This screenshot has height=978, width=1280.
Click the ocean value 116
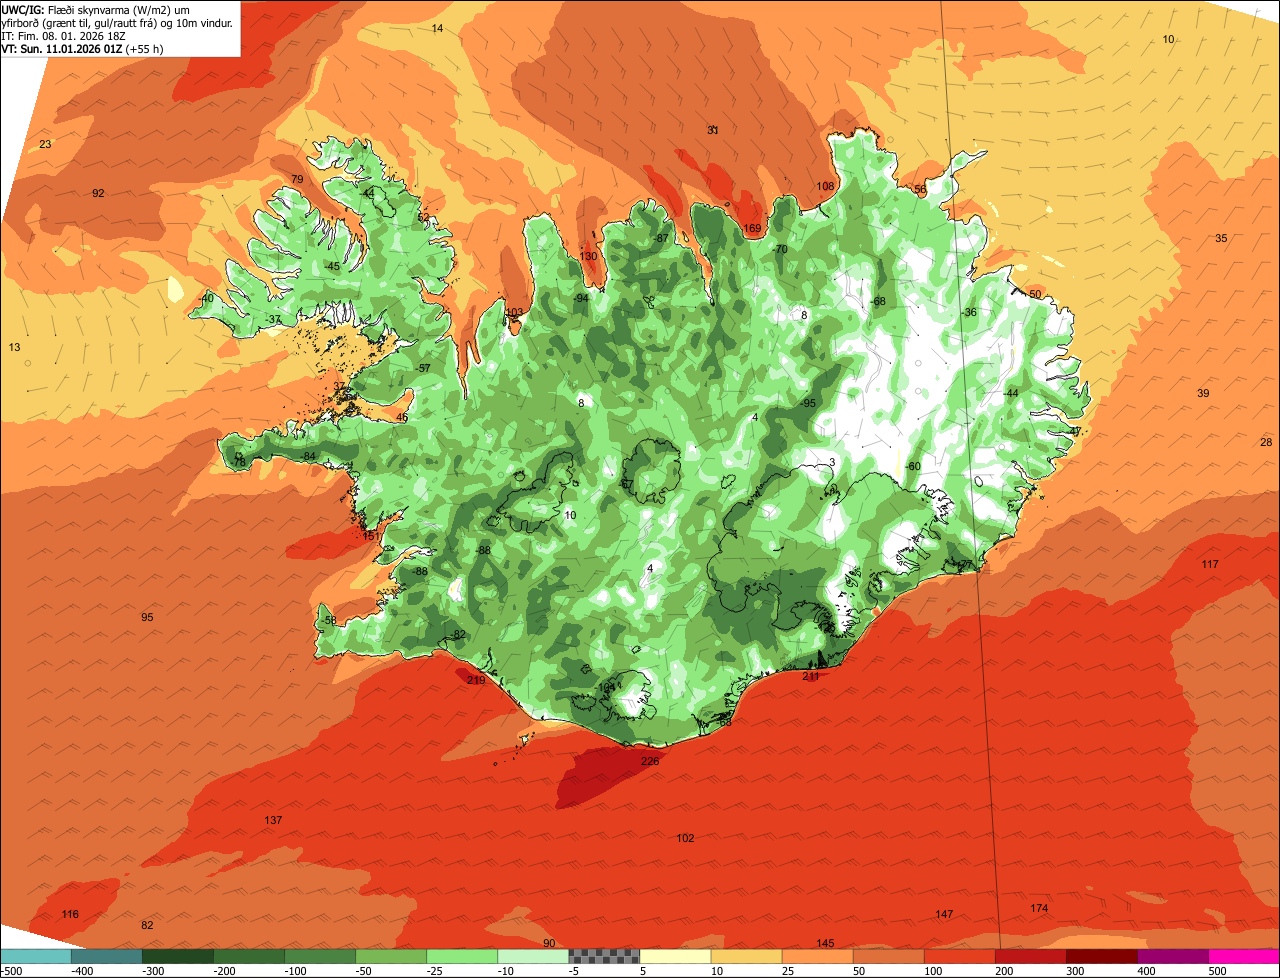tap(70, 914)
